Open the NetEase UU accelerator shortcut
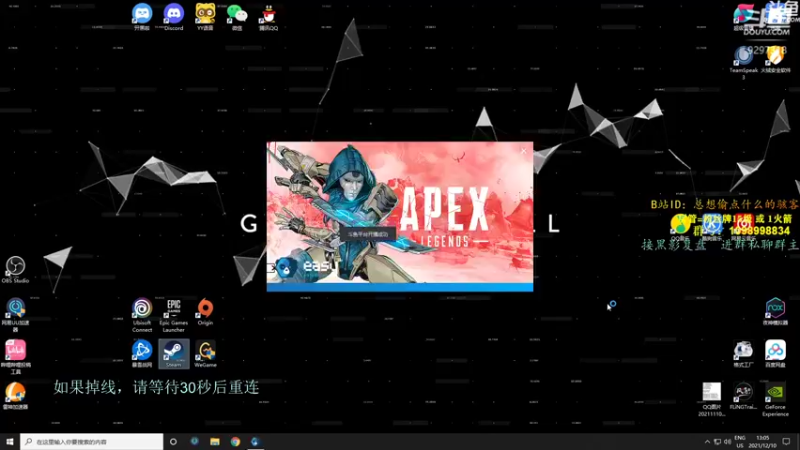 click(x=15, y=315)
